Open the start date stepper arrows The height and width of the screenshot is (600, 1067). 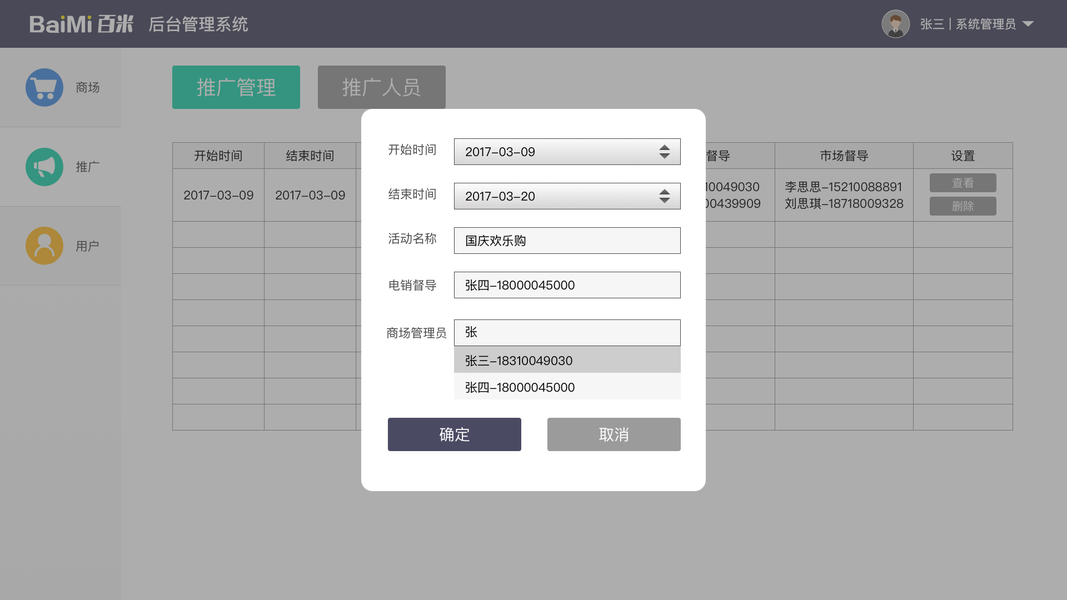[x=664, y=152]
